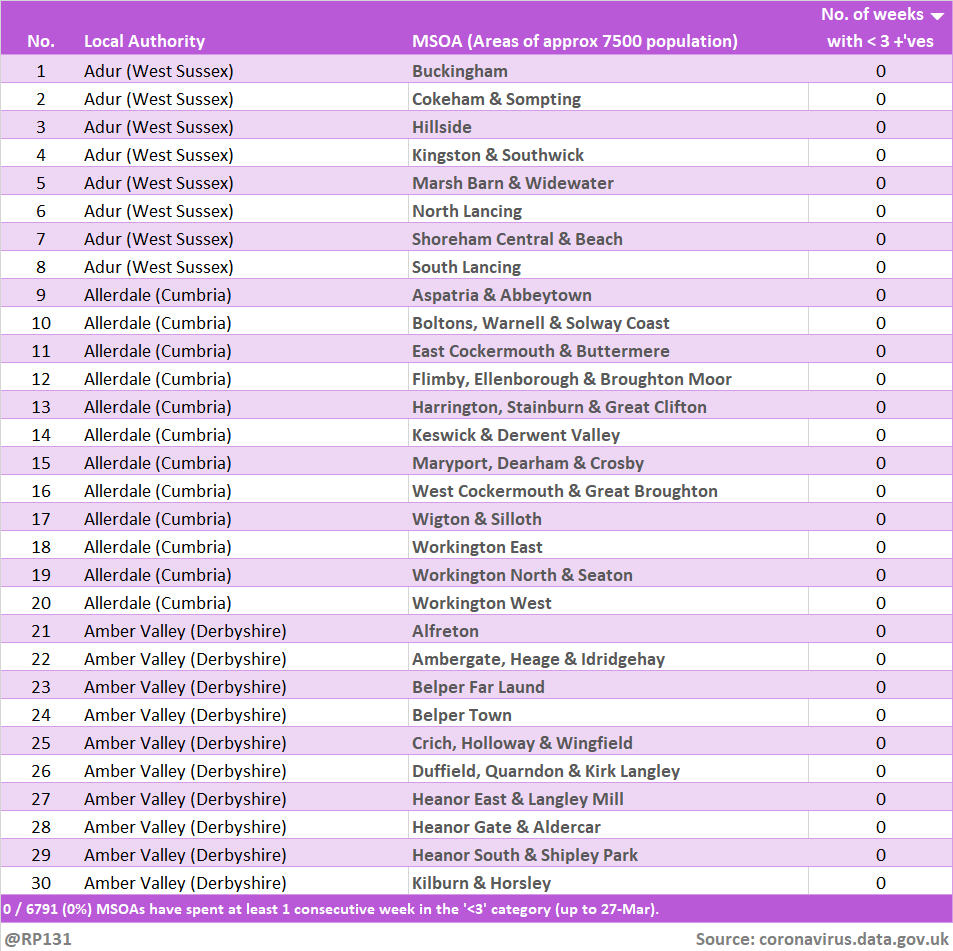Image resolution: width=953 pixels, height=951 pixels.
Task: Open the sort dropdown on 'No. of weeks' column
Action: (938, 14)
